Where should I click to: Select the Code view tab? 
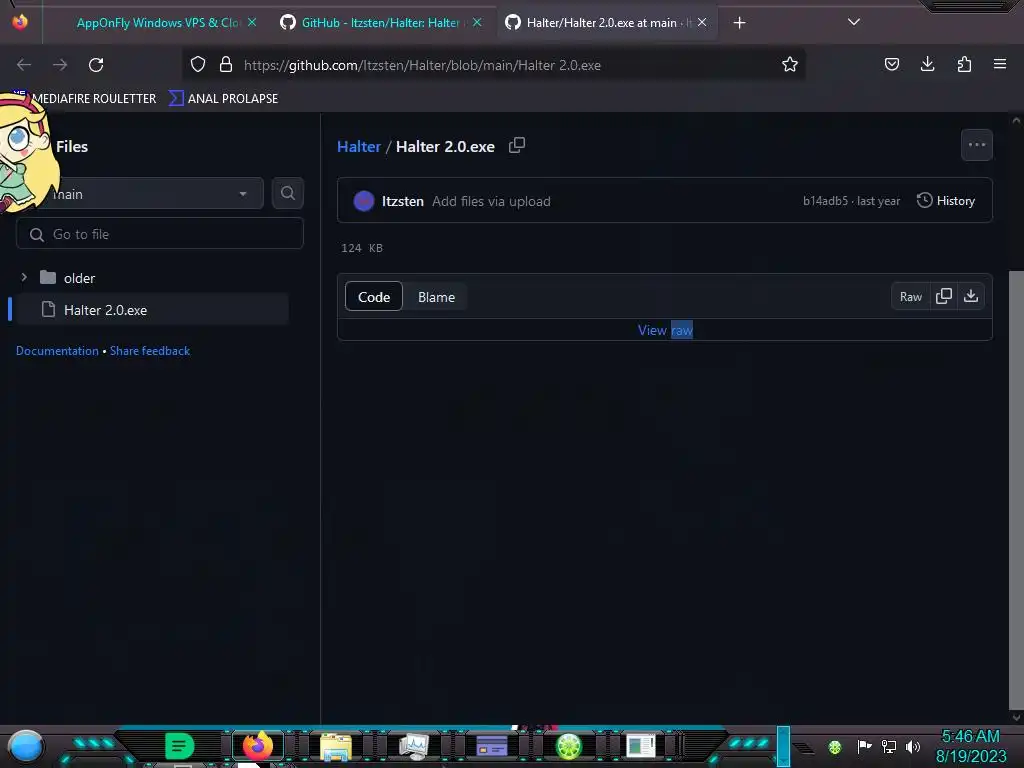click(374, 296)
